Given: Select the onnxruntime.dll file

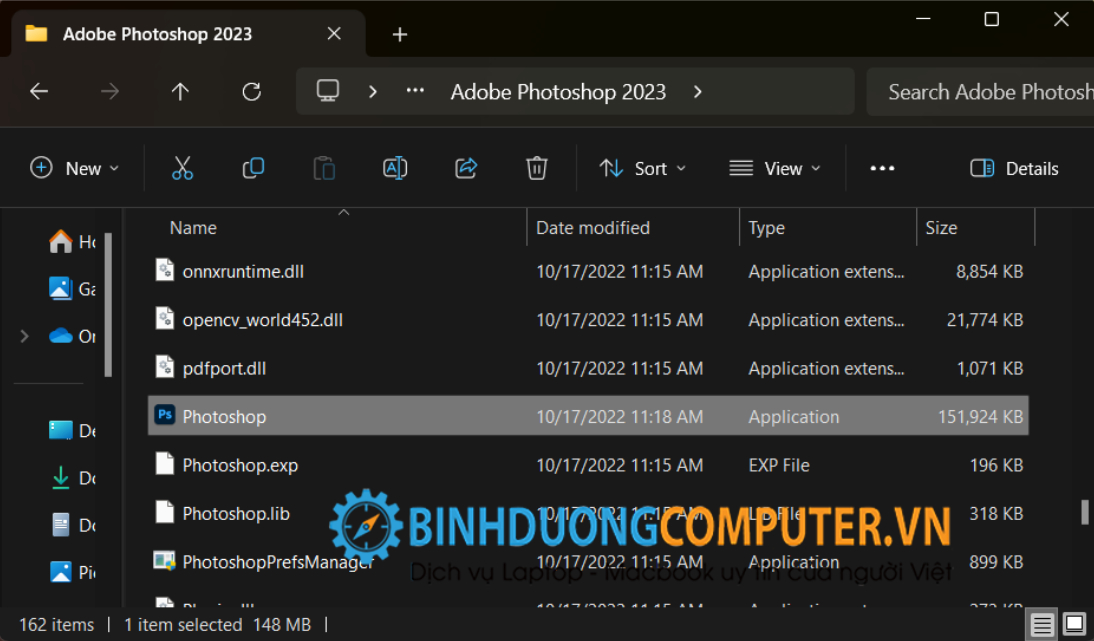Looking at the screenshot, I should coord(588,271).
